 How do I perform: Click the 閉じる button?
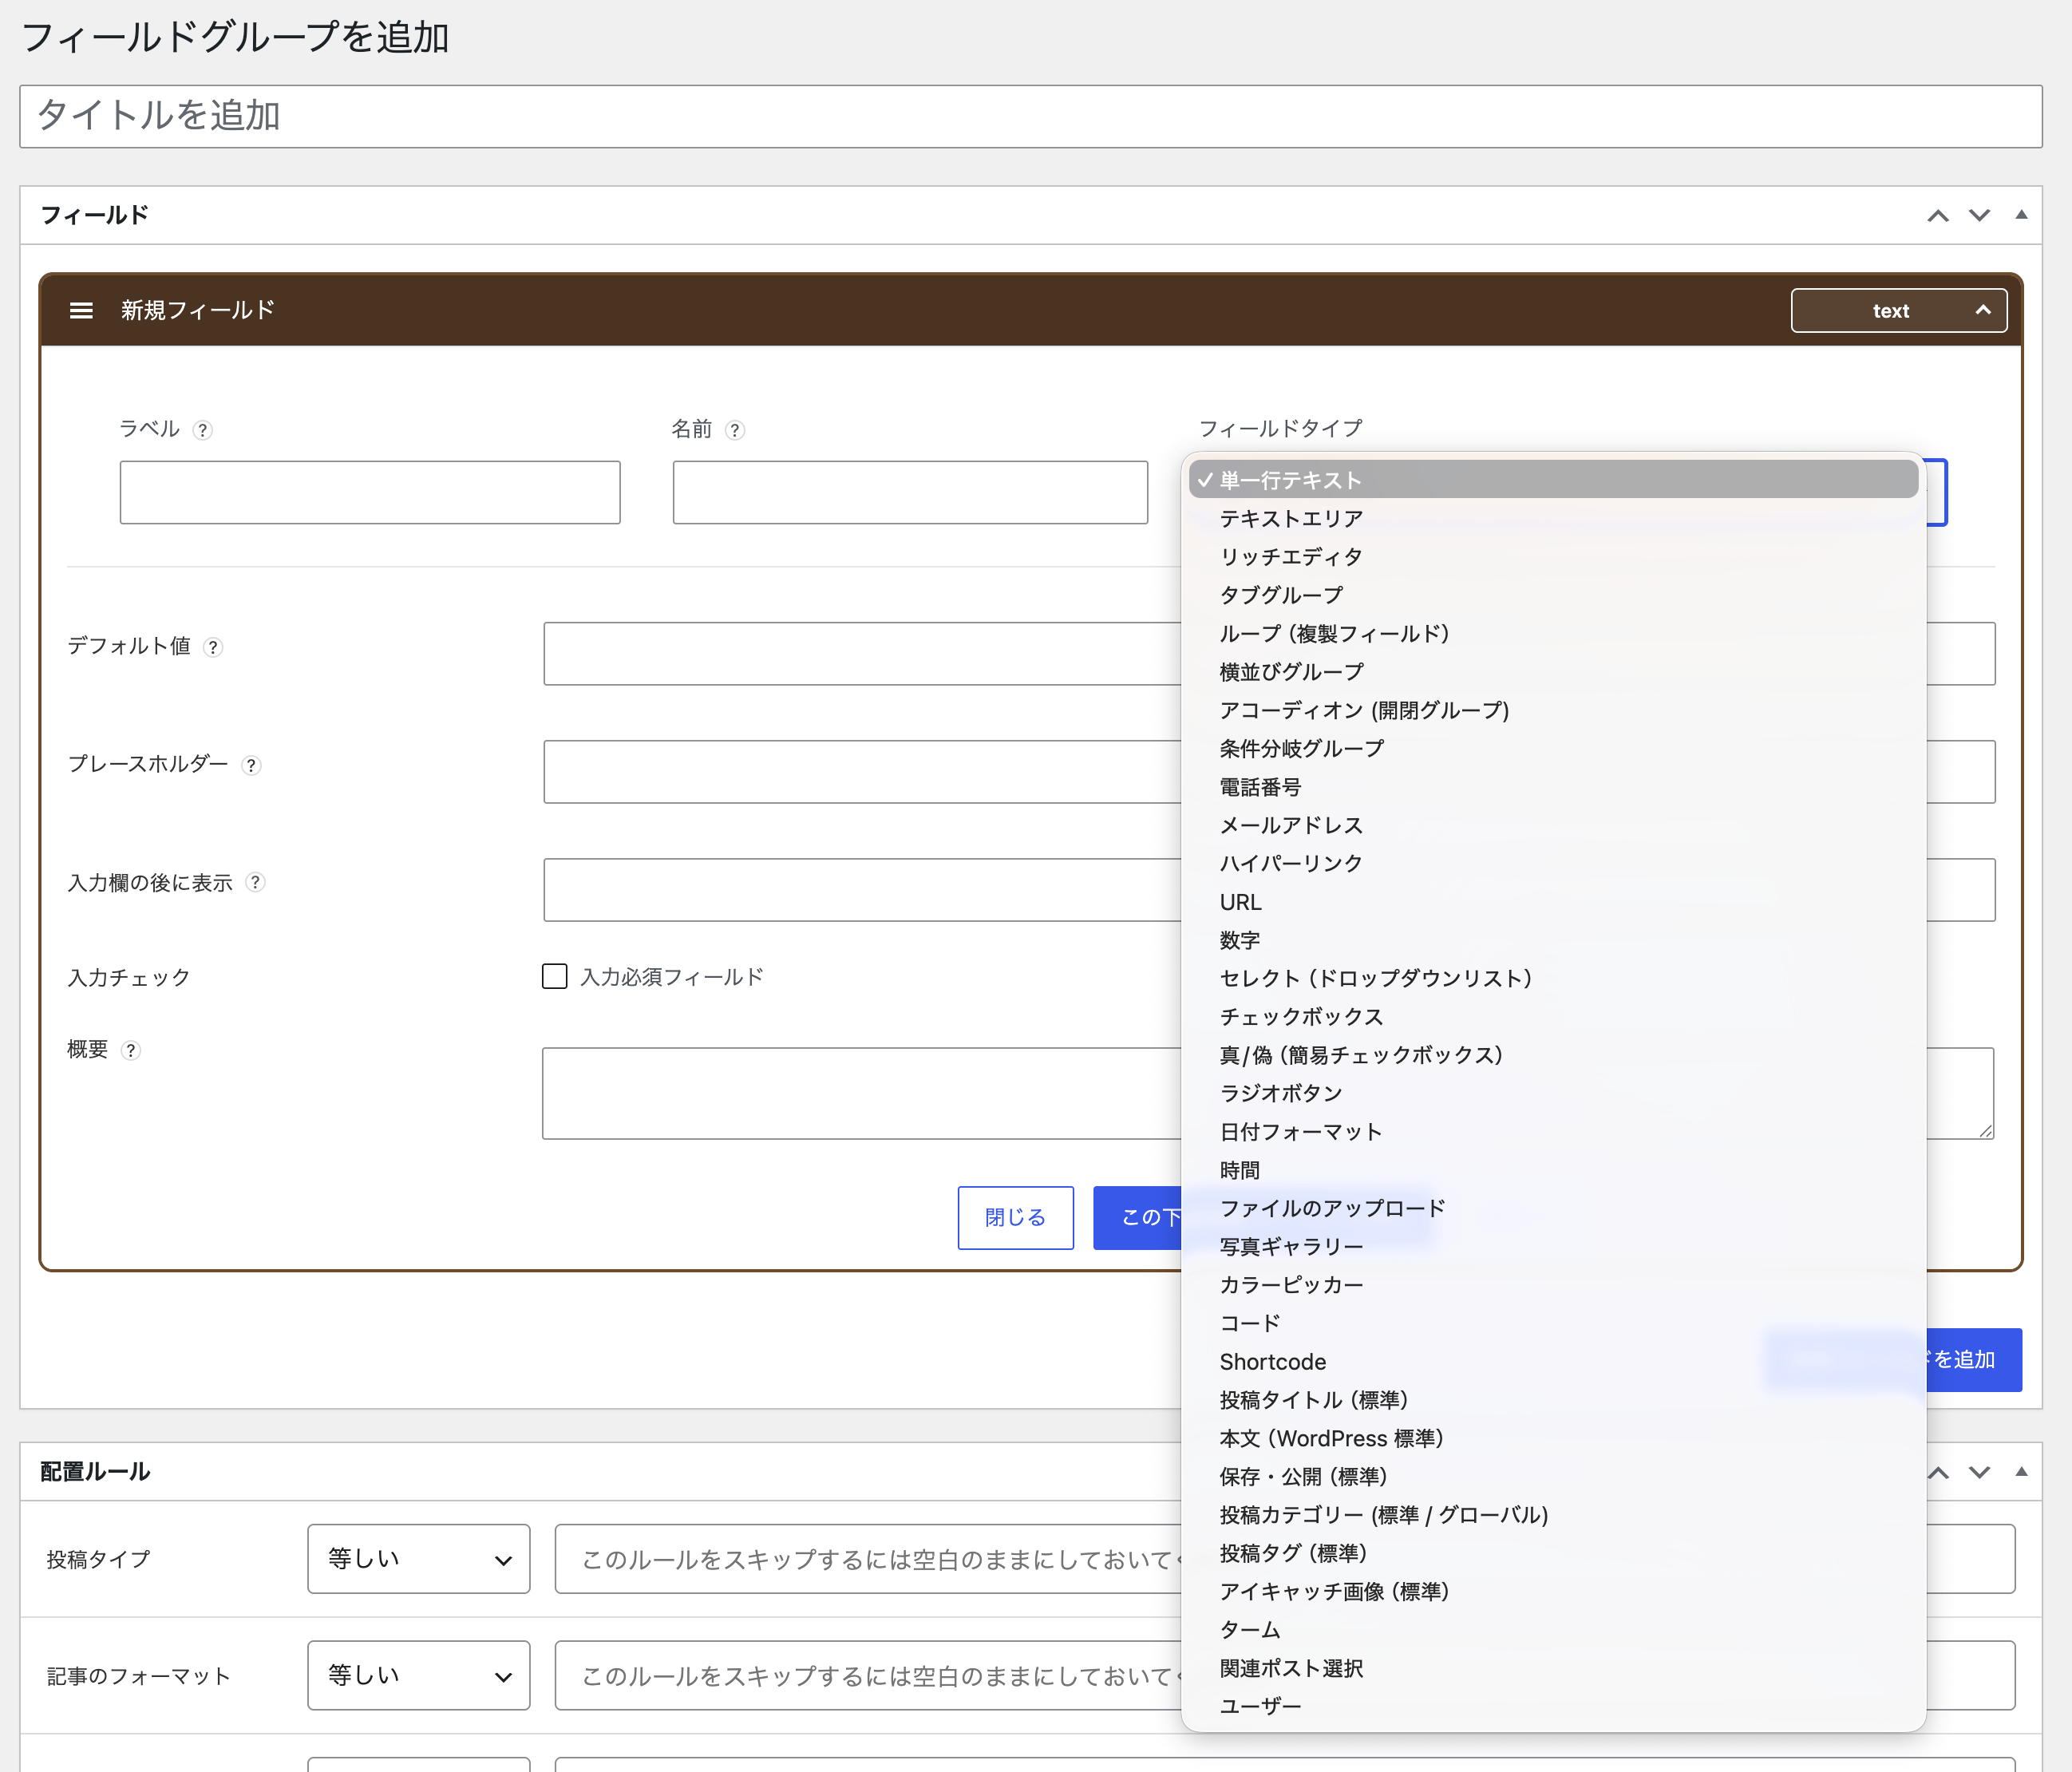[x=1015, y=1217]
